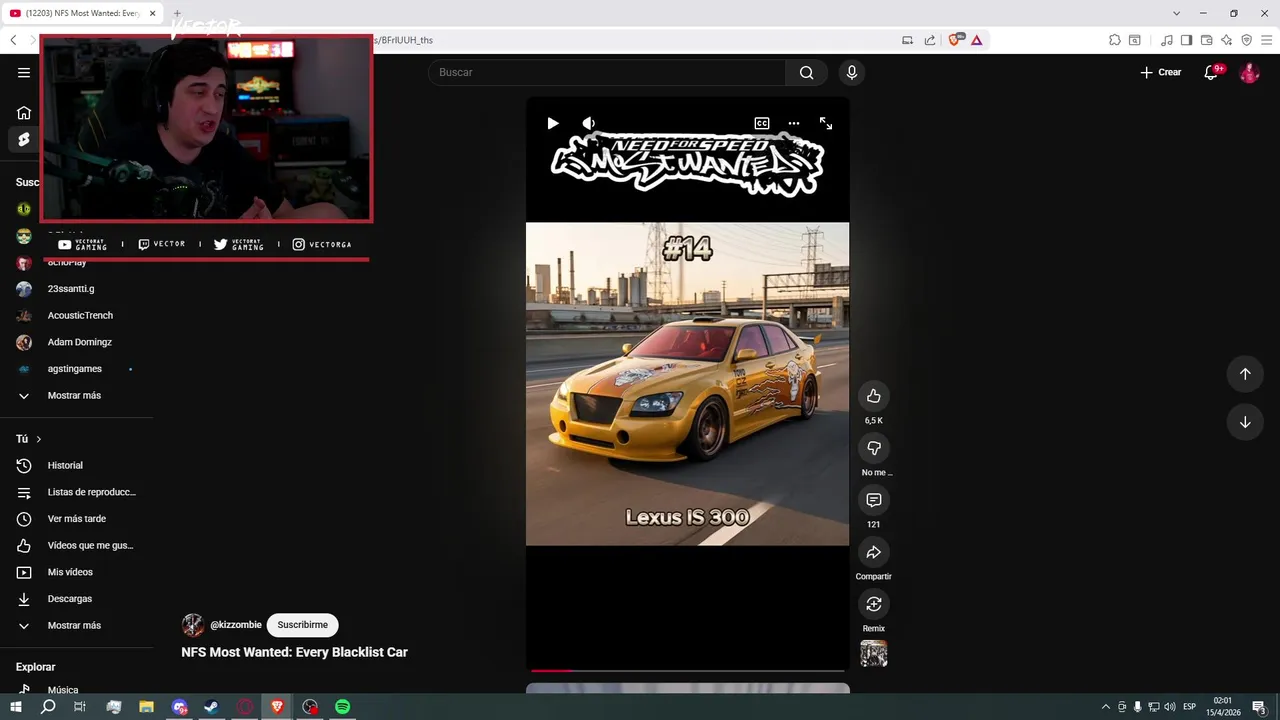Click the Crear create button
The image size is (1280, 720).
pos(1161,72)
